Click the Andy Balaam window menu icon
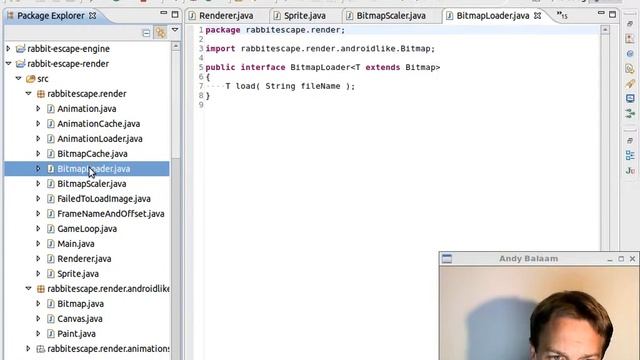640x360 pixels. coord(447,259)
